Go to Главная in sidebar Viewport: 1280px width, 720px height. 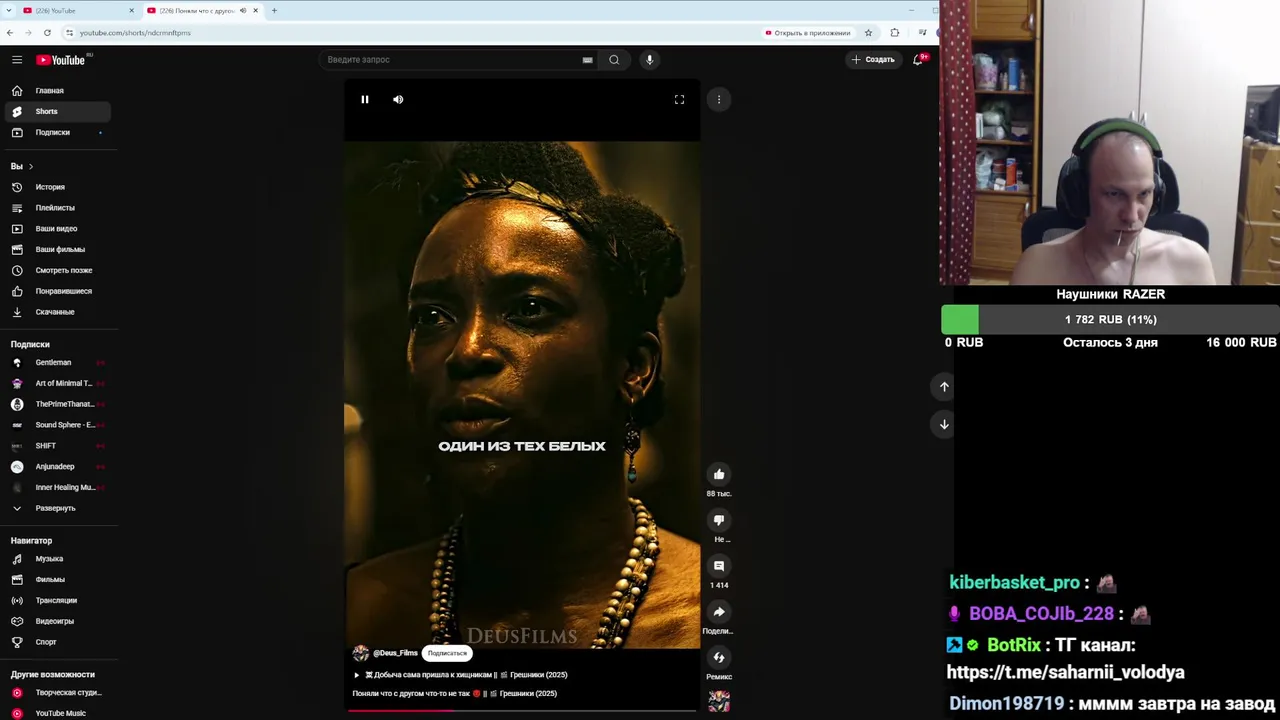click(x=57, y=91)
